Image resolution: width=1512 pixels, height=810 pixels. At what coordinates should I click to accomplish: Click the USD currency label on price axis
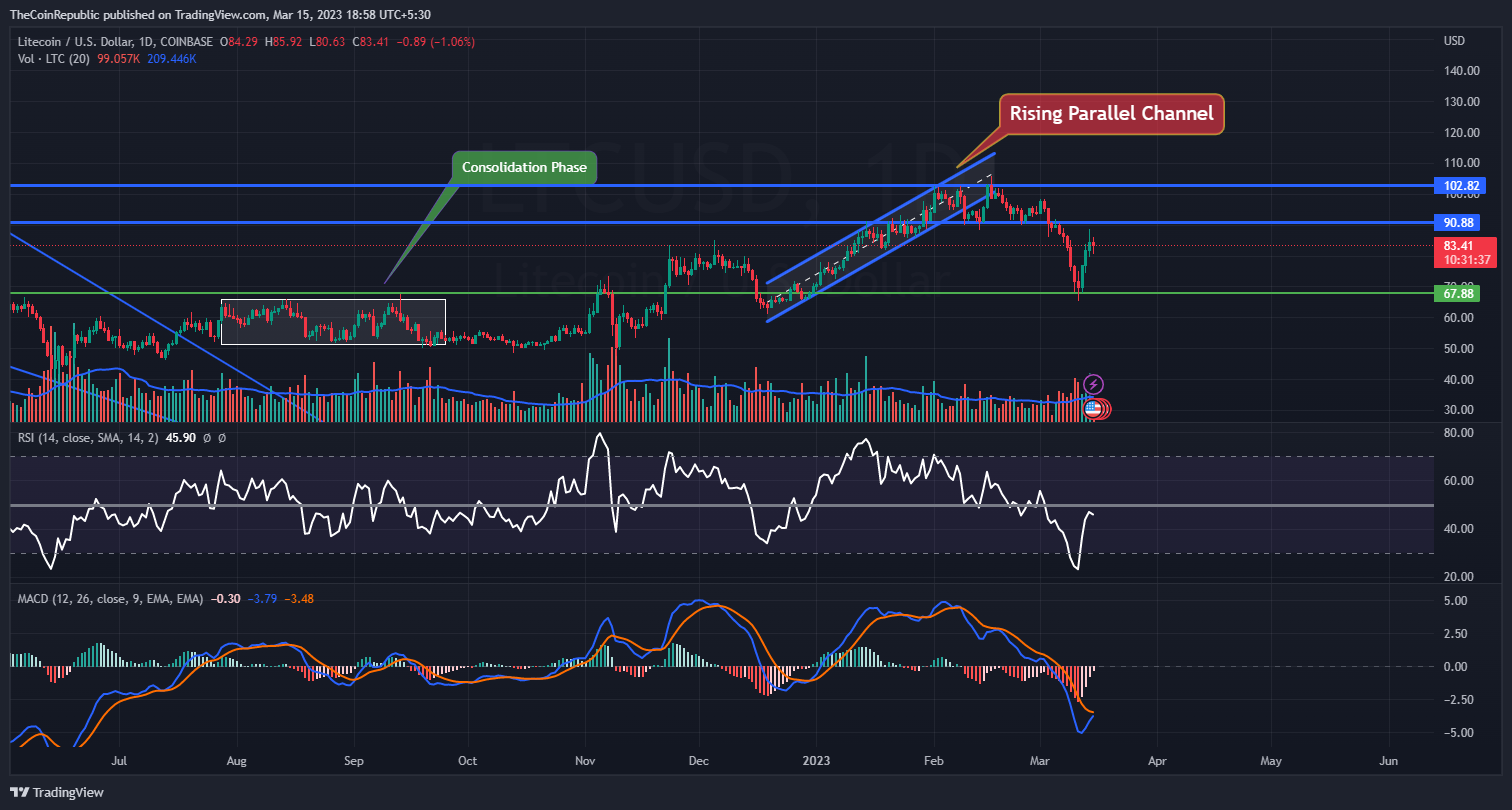[x=1457, y=41]
